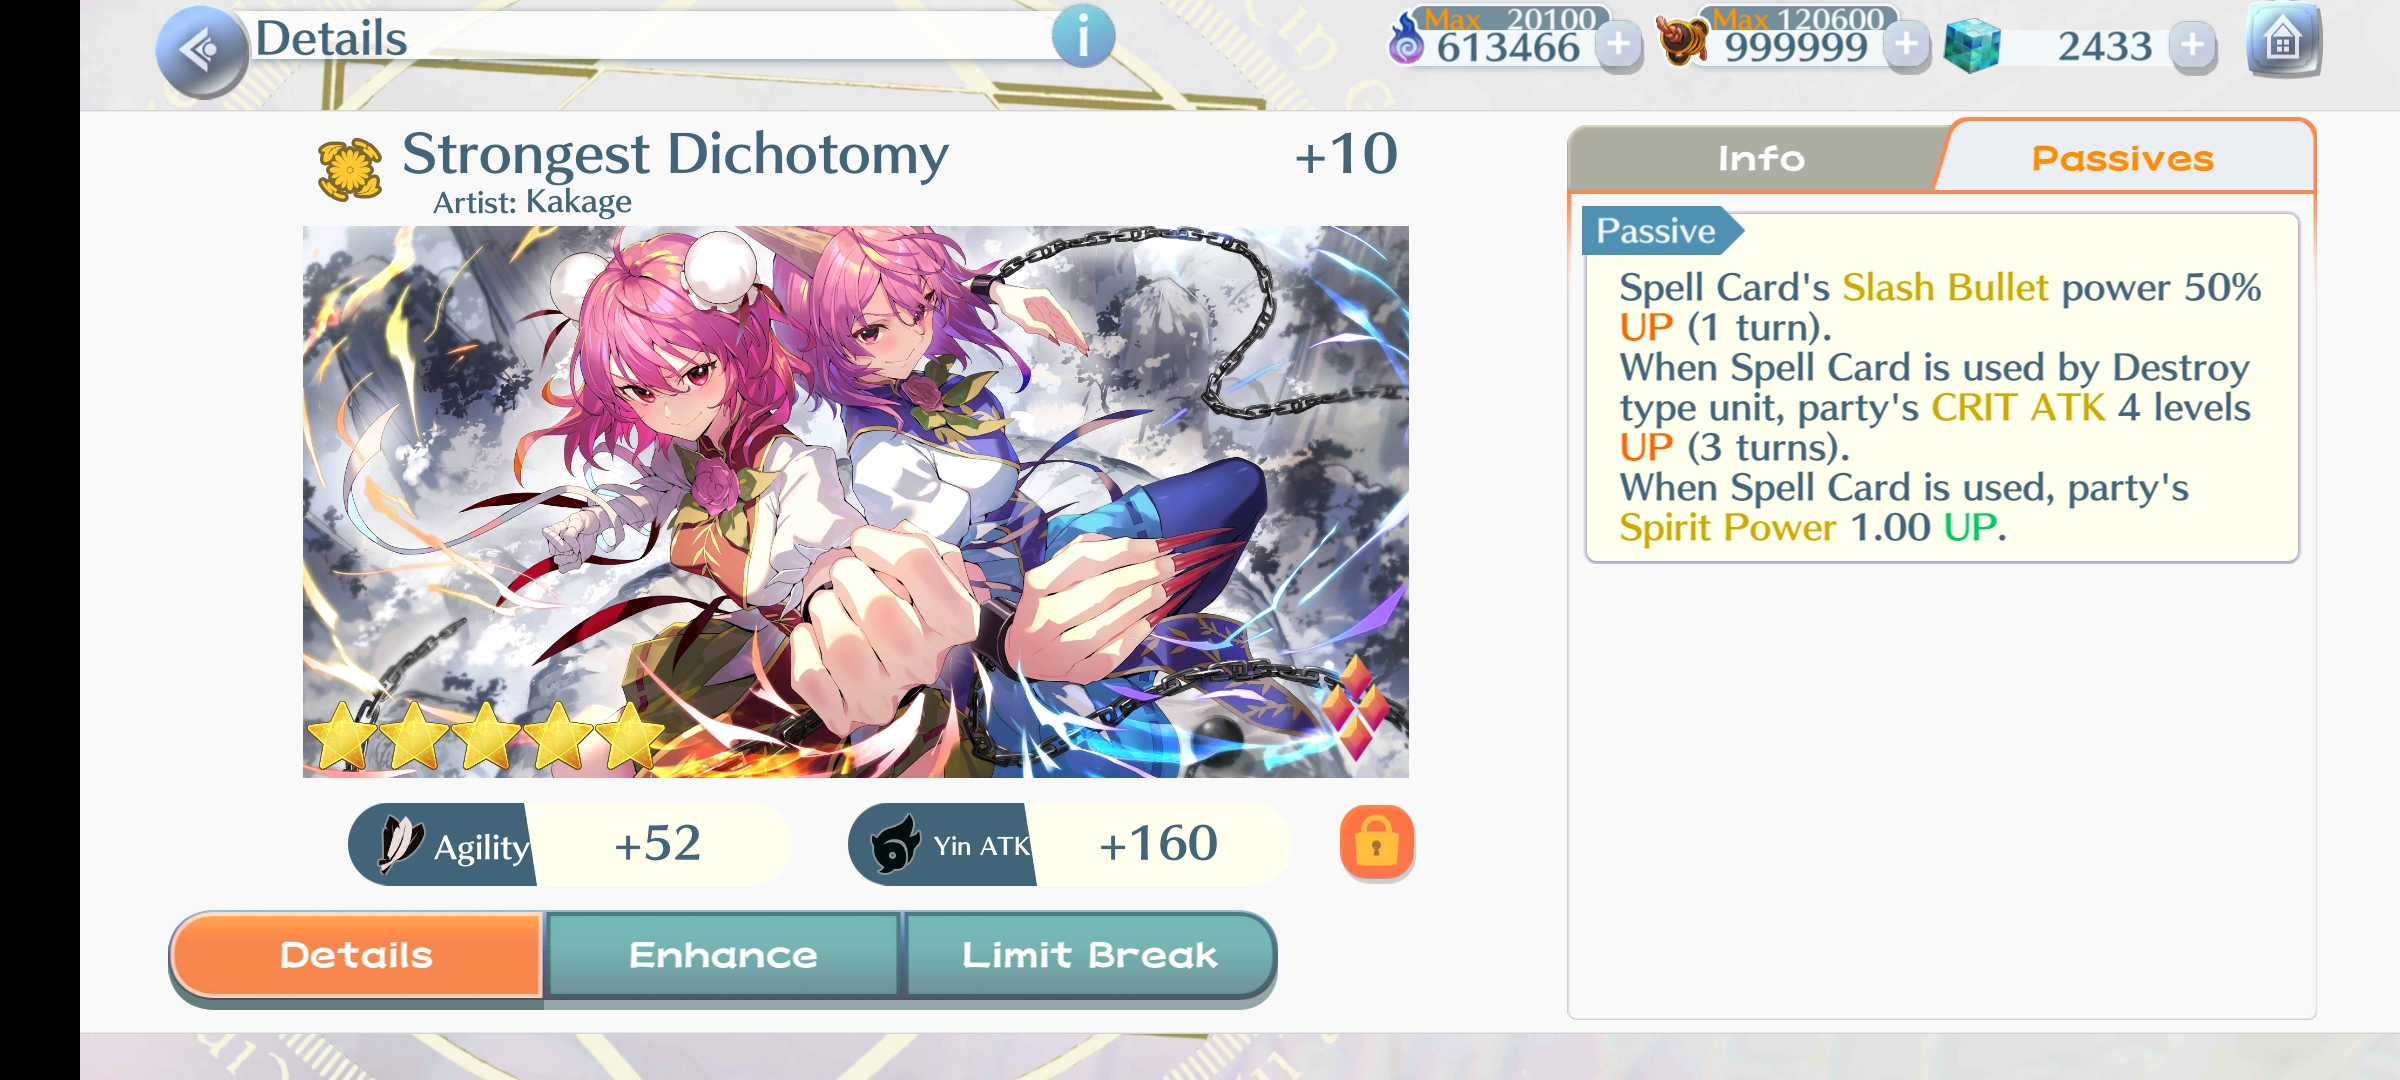The width and height of the screenshot is (2400, 1080).
Task: Add more spirit points with plus
Action: pos(1619,45)
